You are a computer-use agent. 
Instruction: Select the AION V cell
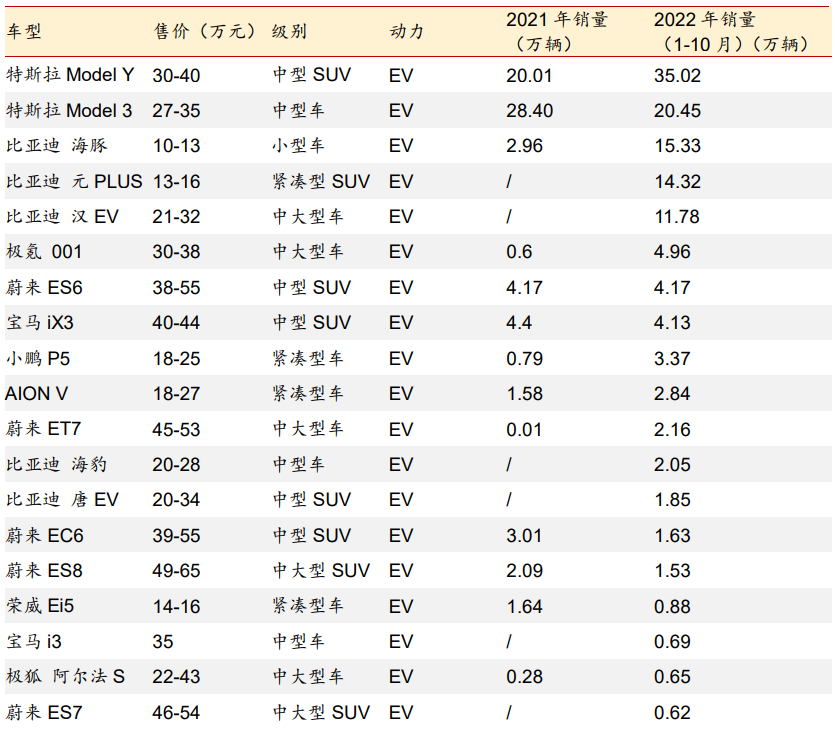[36, 394]
